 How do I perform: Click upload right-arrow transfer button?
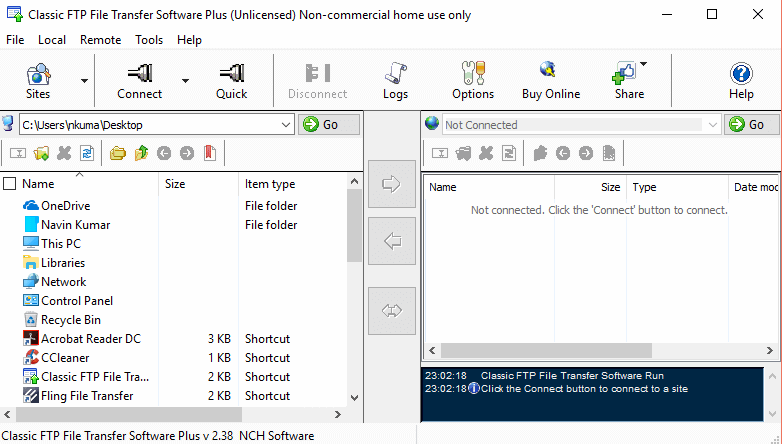tap(392, 184)
